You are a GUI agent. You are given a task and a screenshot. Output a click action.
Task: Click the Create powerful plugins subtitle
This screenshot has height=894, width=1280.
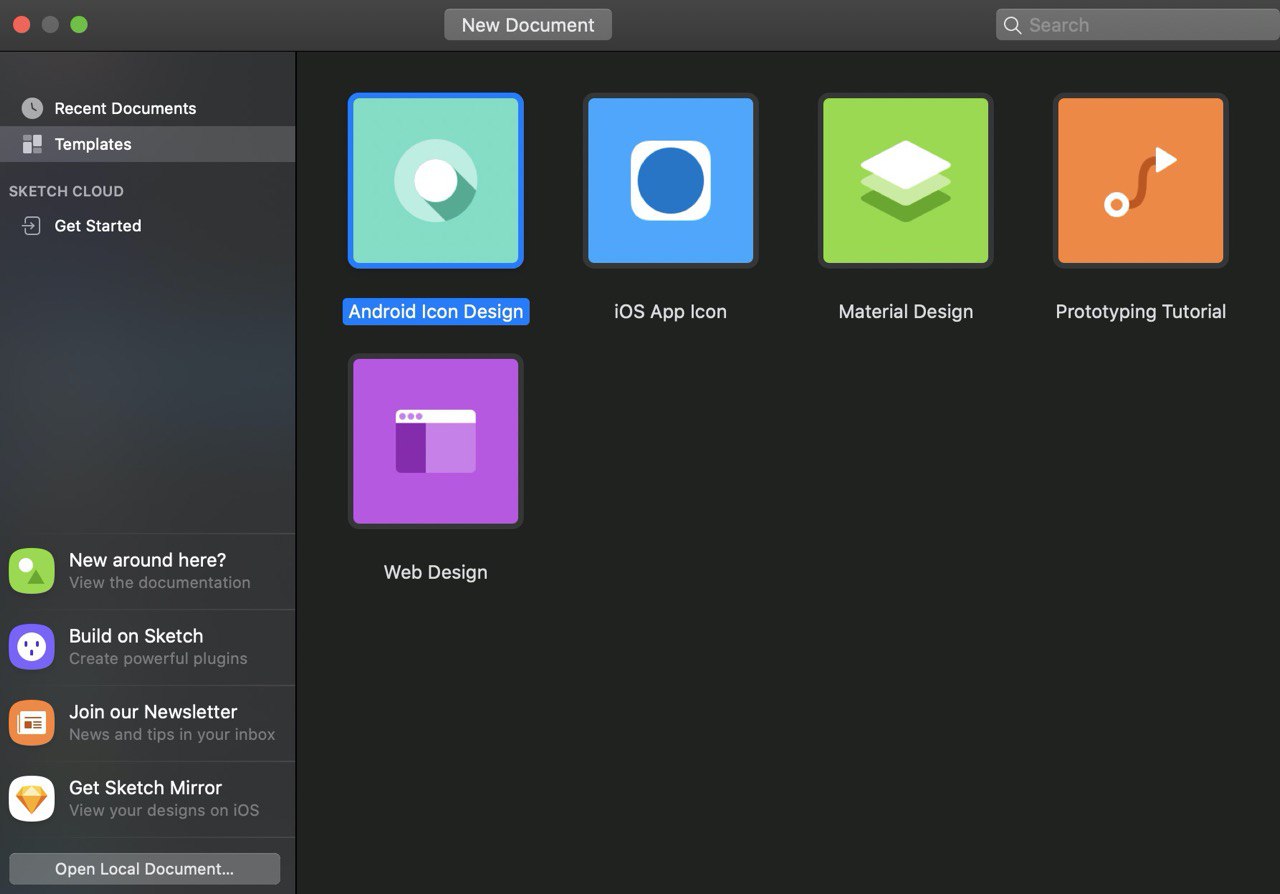[x=158, y=659]
